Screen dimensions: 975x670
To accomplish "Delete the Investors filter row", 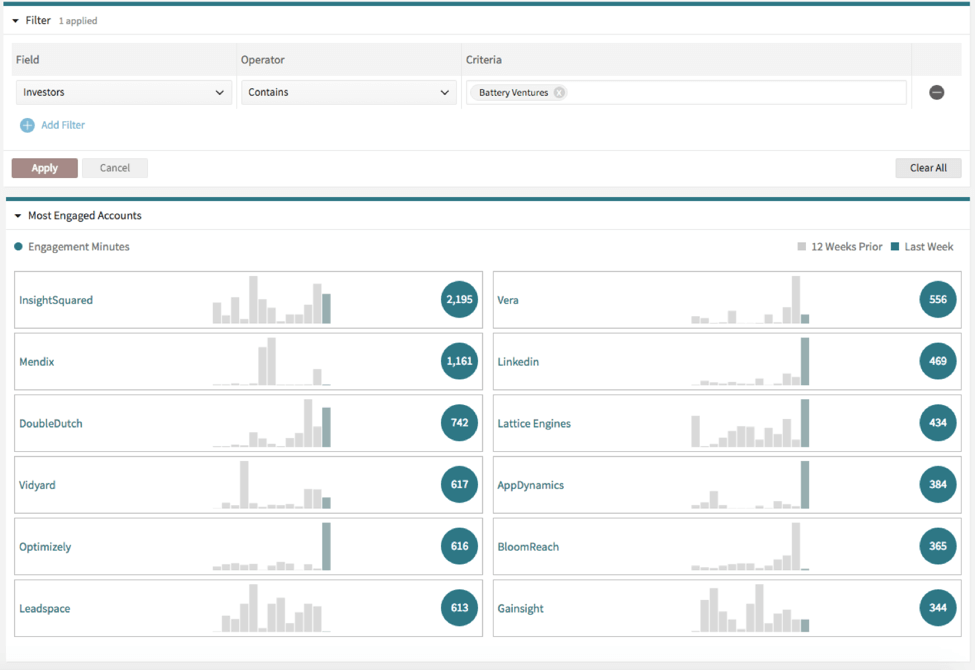I will 936,93.
